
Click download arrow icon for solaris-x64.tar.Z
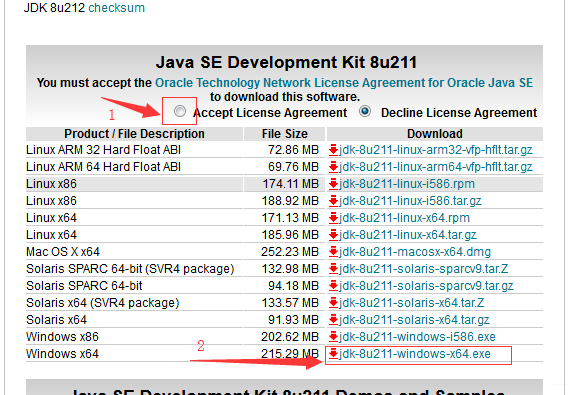333,303
